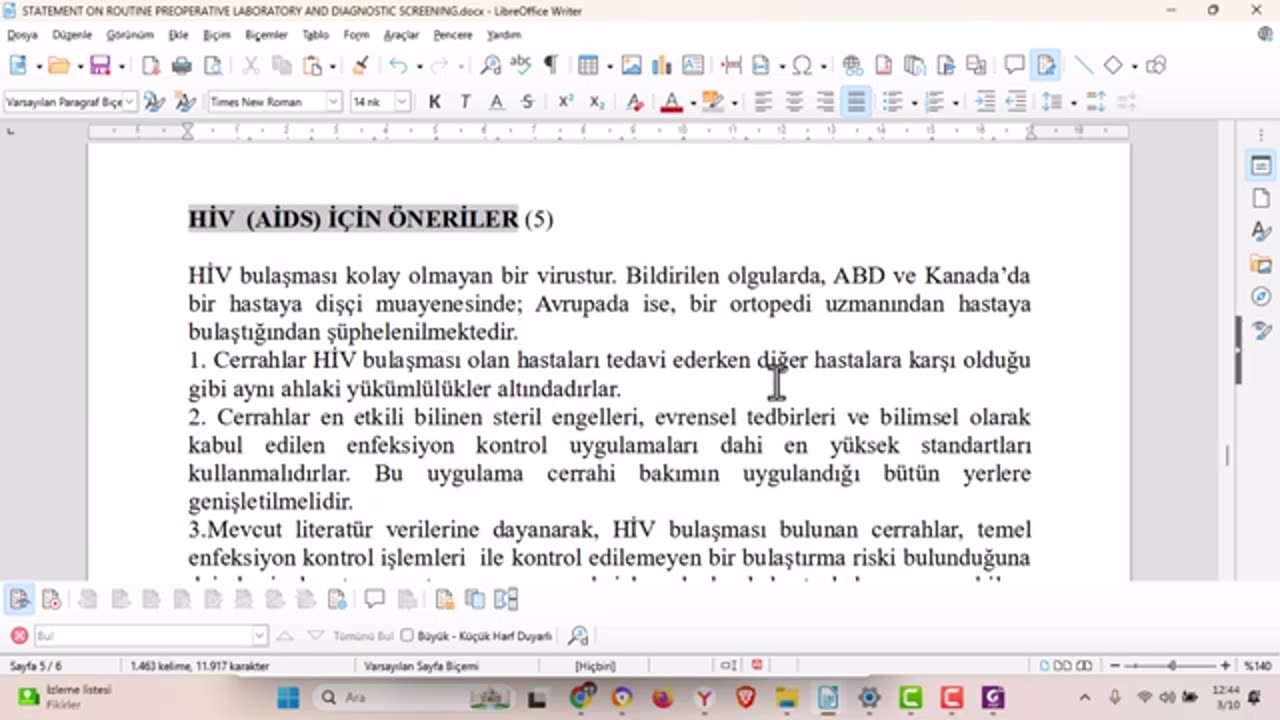The width and height of the screenshot is (1280, 720).
Task: Apply highlighting color swatch
Action: [713, 102]
